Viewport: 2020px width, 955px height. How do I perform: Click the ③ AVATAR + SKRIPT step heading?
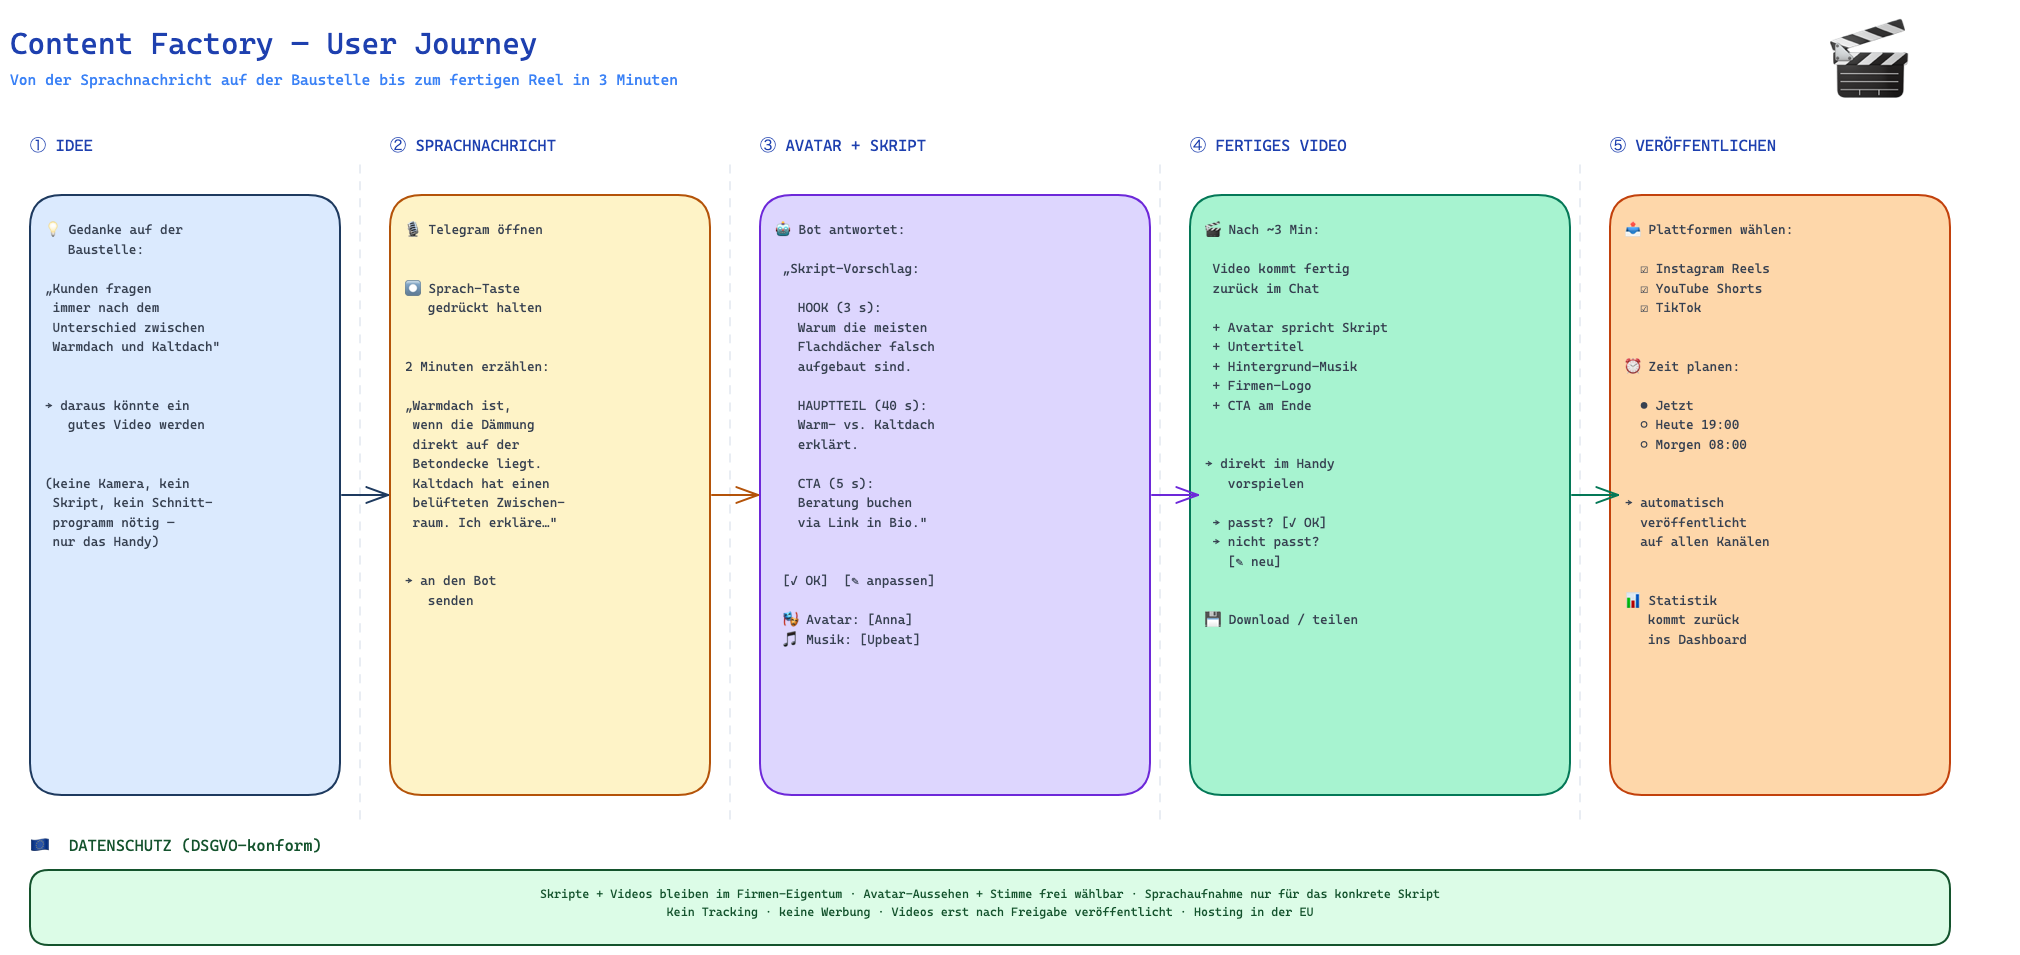843,146
